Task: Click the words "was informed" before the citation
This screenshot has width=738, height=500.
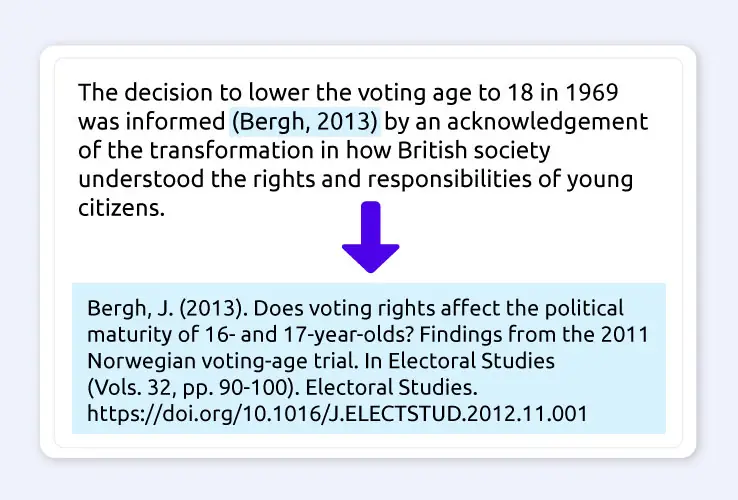Action: [151, 122]
